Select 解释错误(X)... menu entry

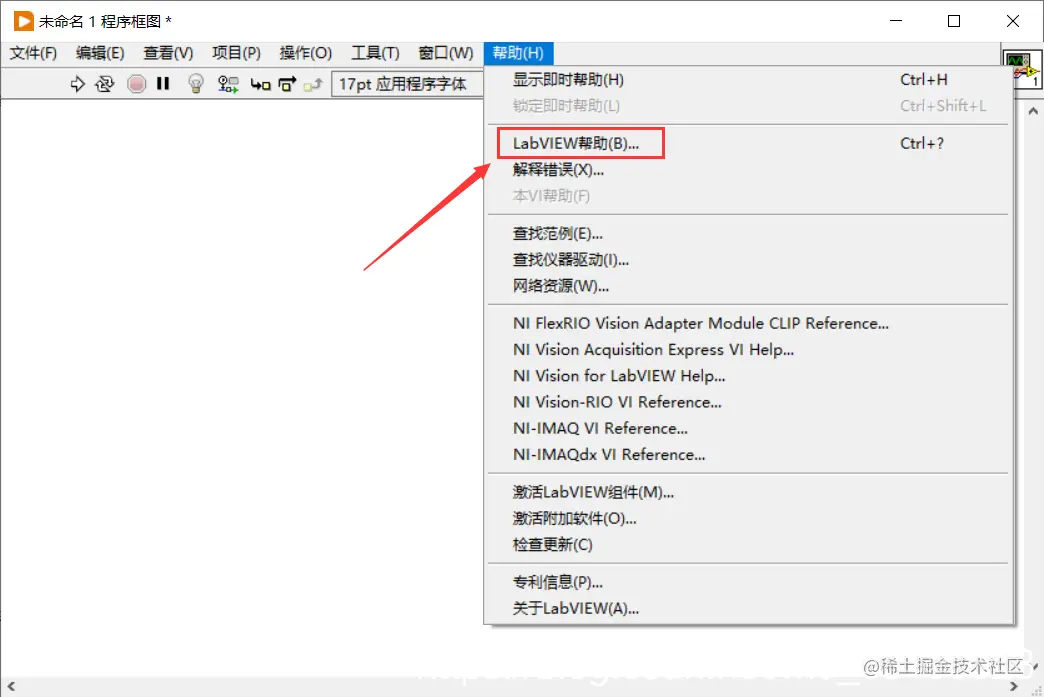750,170
